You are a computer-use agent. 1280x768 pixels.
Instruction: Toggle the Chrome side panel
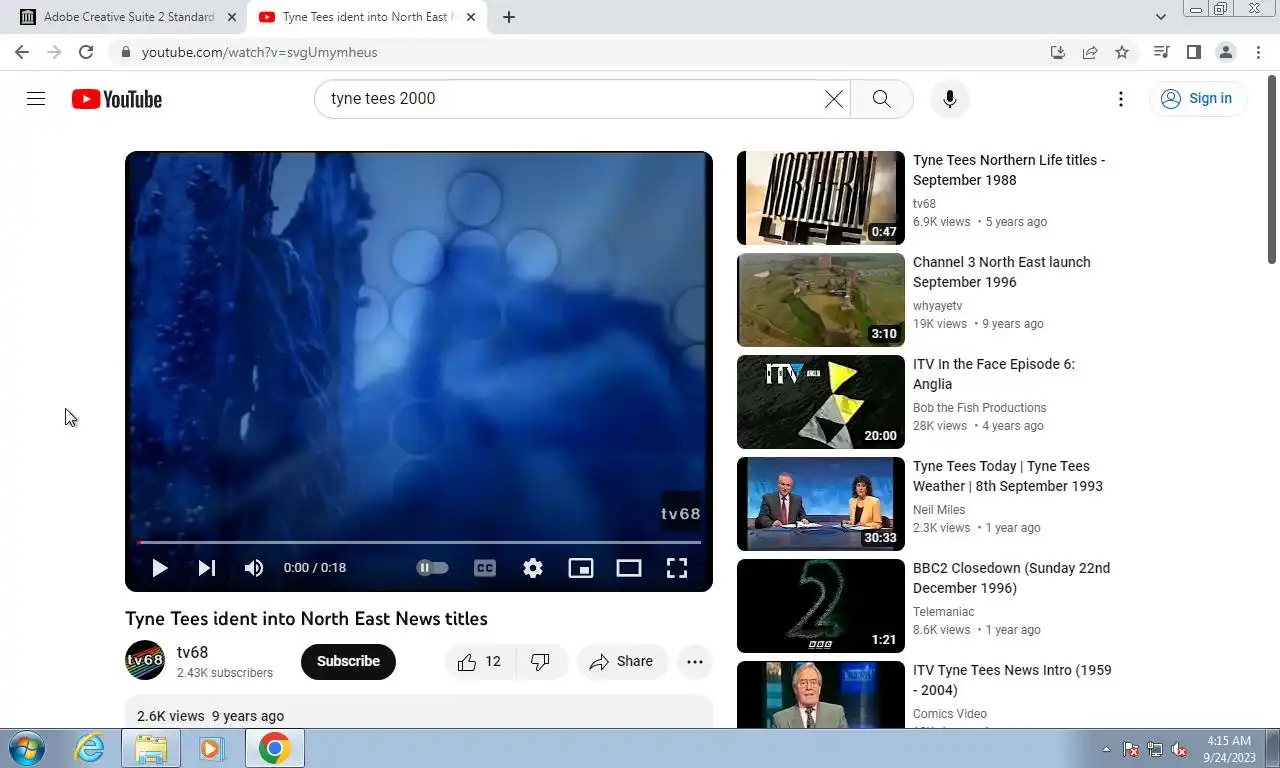[1193, 52]
